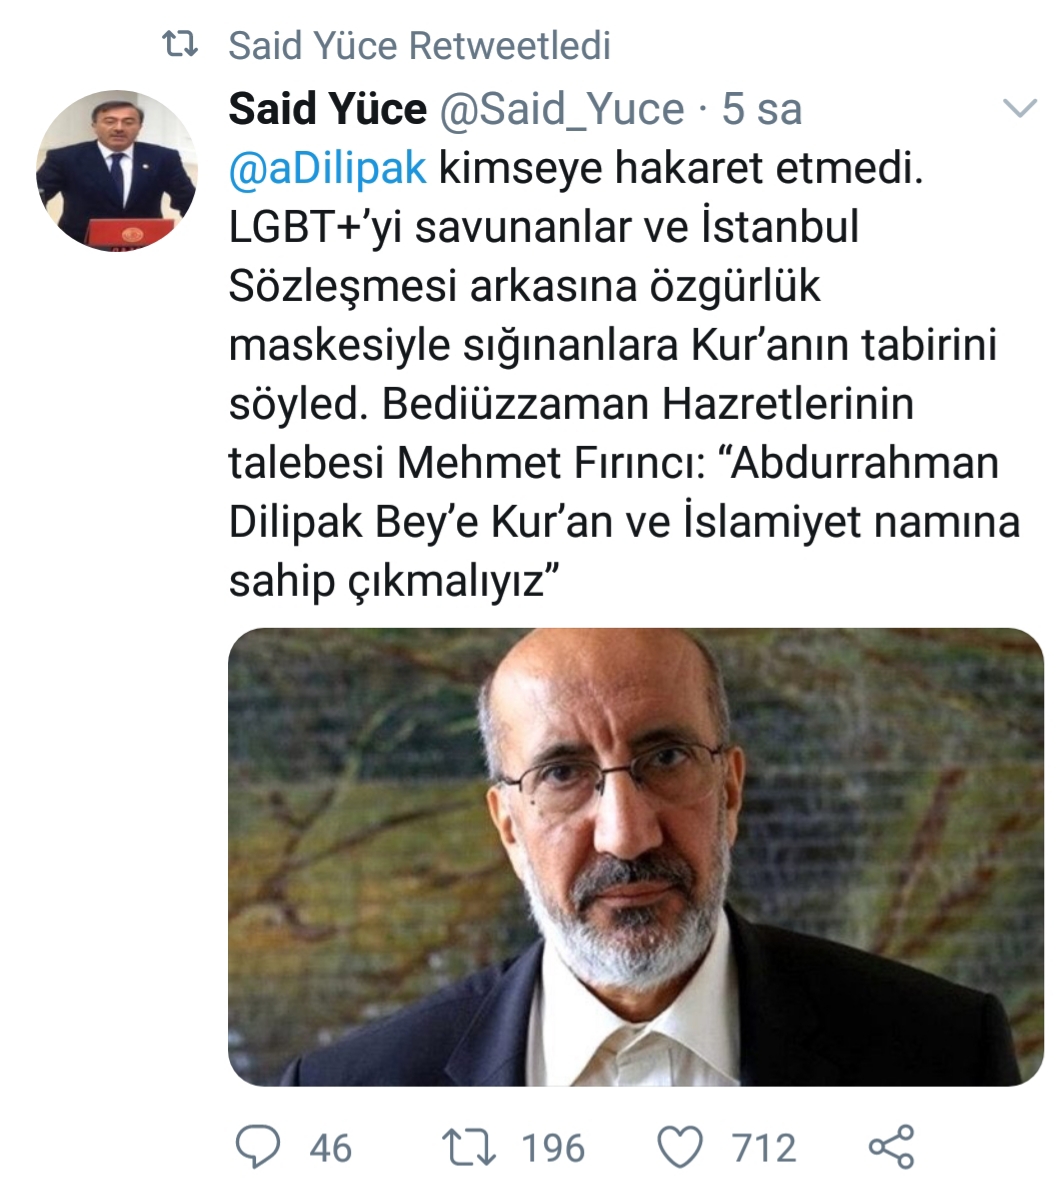The height and width of the screenshot is (1188, 1056).
Task: Open the @aDilipak mention link
Action: click(x=327, y=168)
